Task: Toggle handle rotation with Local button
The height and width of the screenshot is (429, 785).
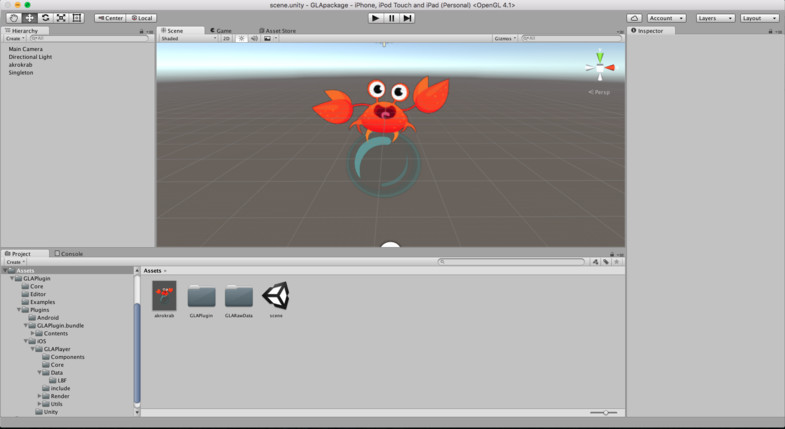Action: 142,18
